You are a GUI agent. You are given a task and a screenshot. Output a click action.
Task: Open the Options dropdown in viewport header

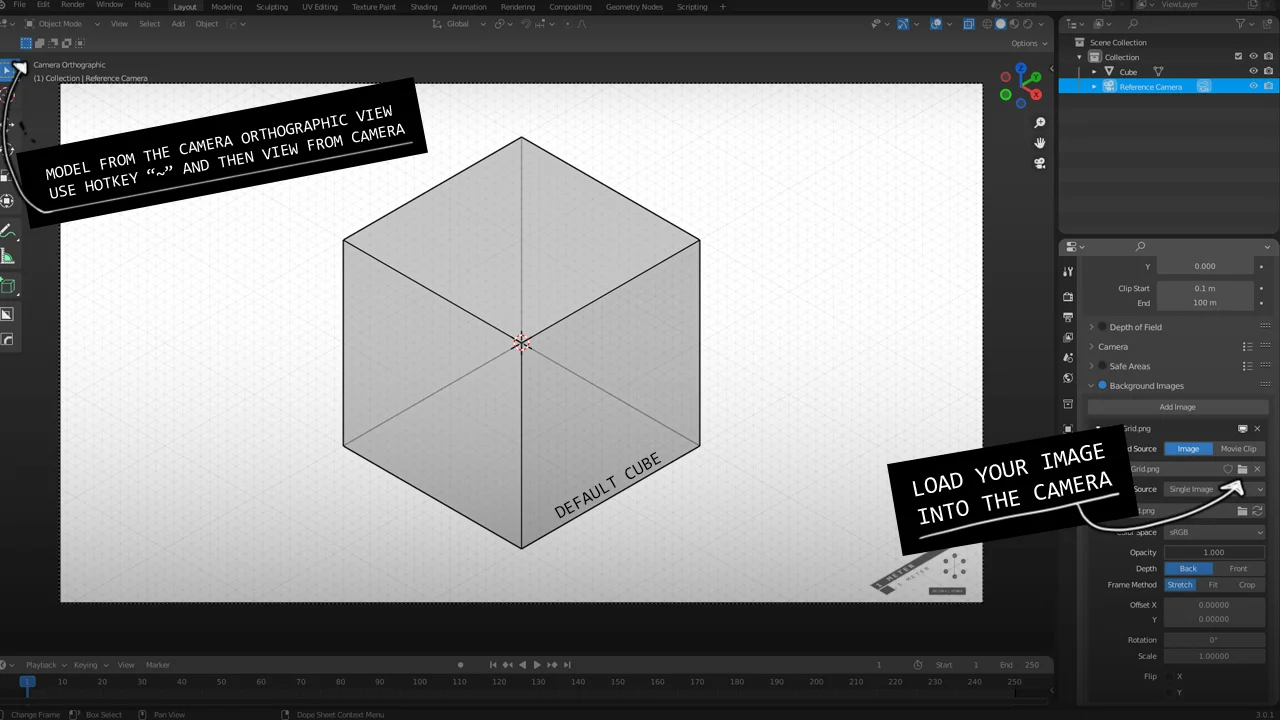tap(1030, 43)
